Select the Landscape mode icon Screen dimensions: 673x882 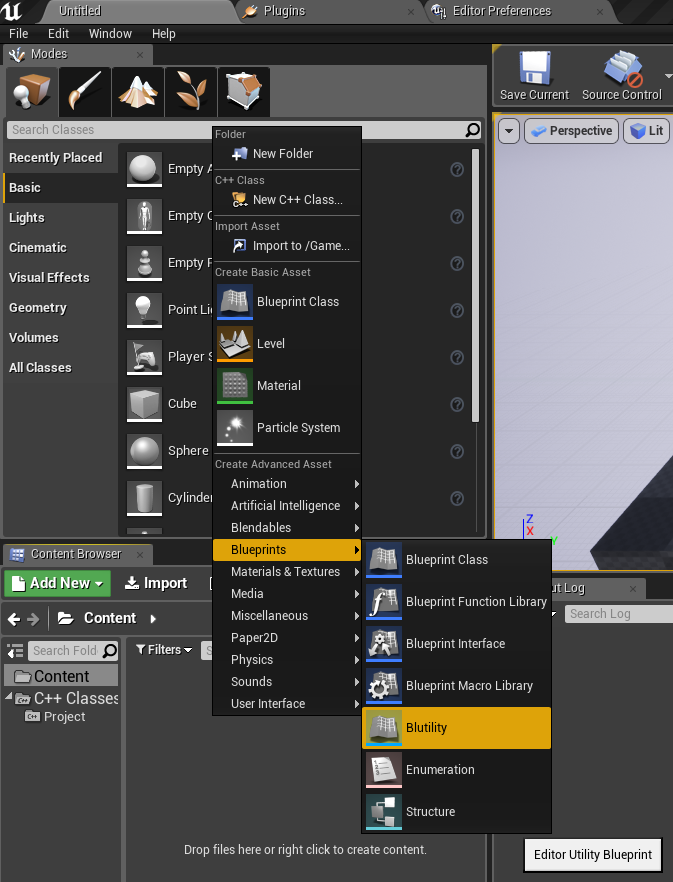[138, 92]
